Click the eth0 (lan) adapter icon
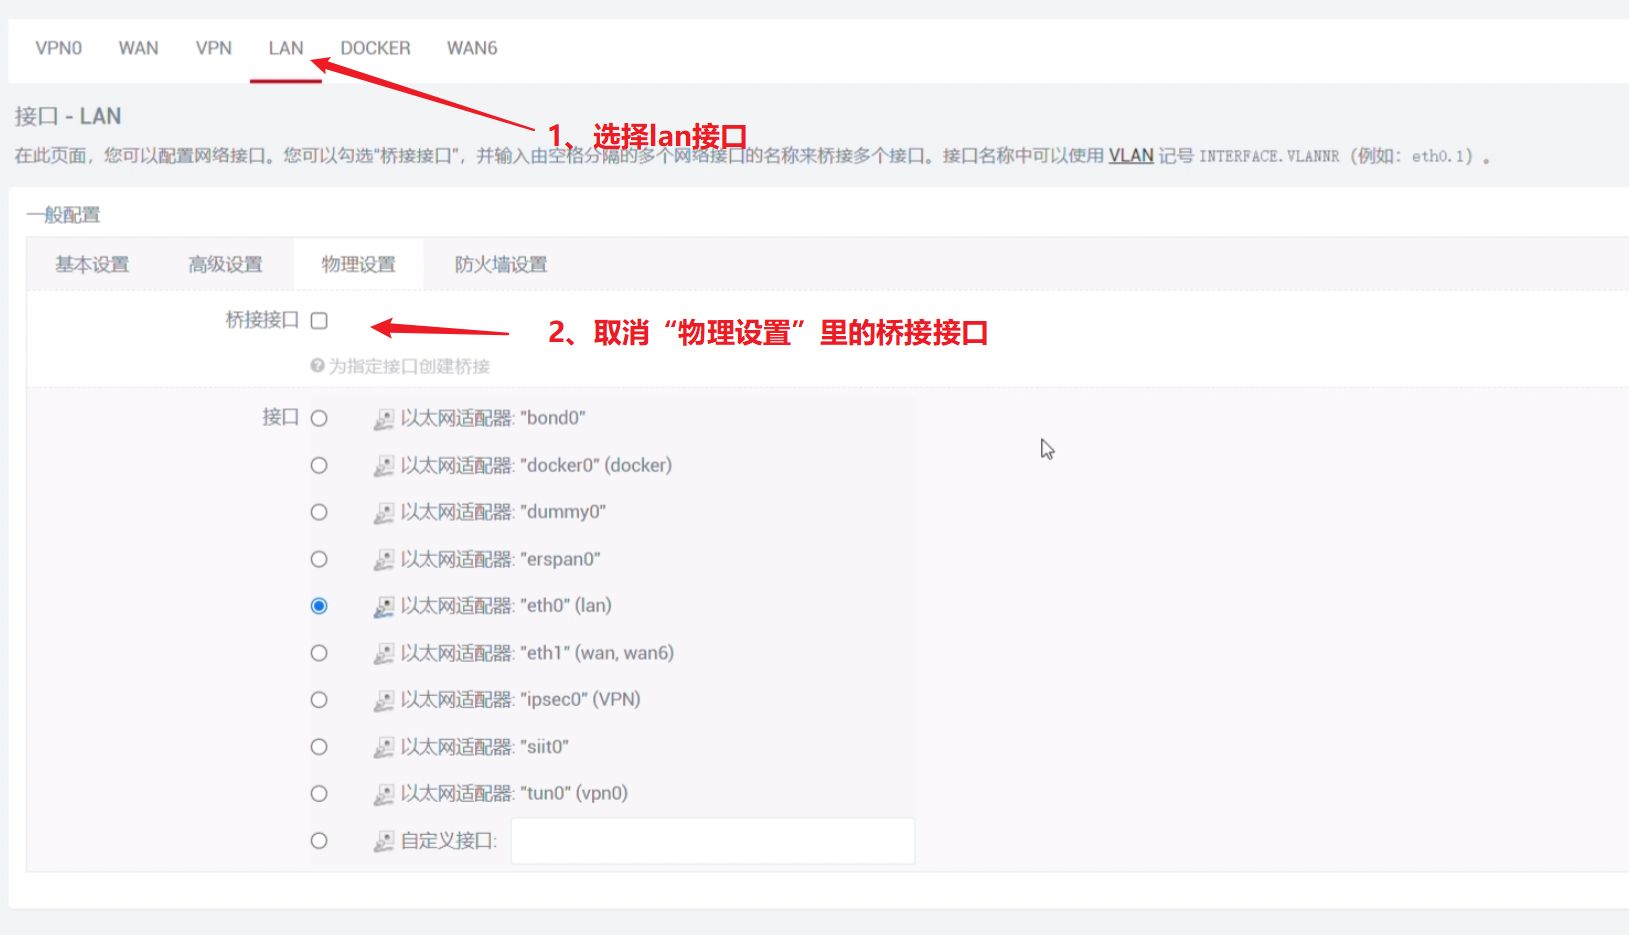1629x935 pixels. [384, 607]
